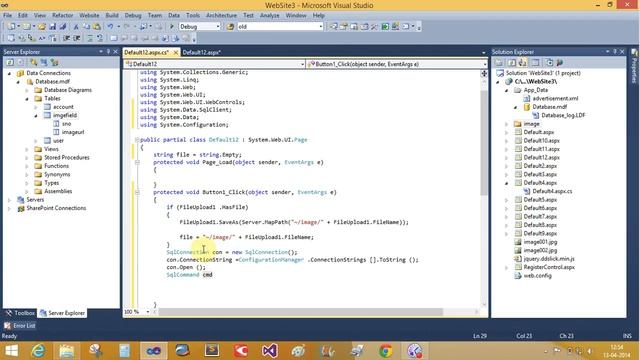This screenshot has width=640, height=360.
Task: Select jquery.ddslick.min.js in Solution Explorer
Action: pos(549,259)
